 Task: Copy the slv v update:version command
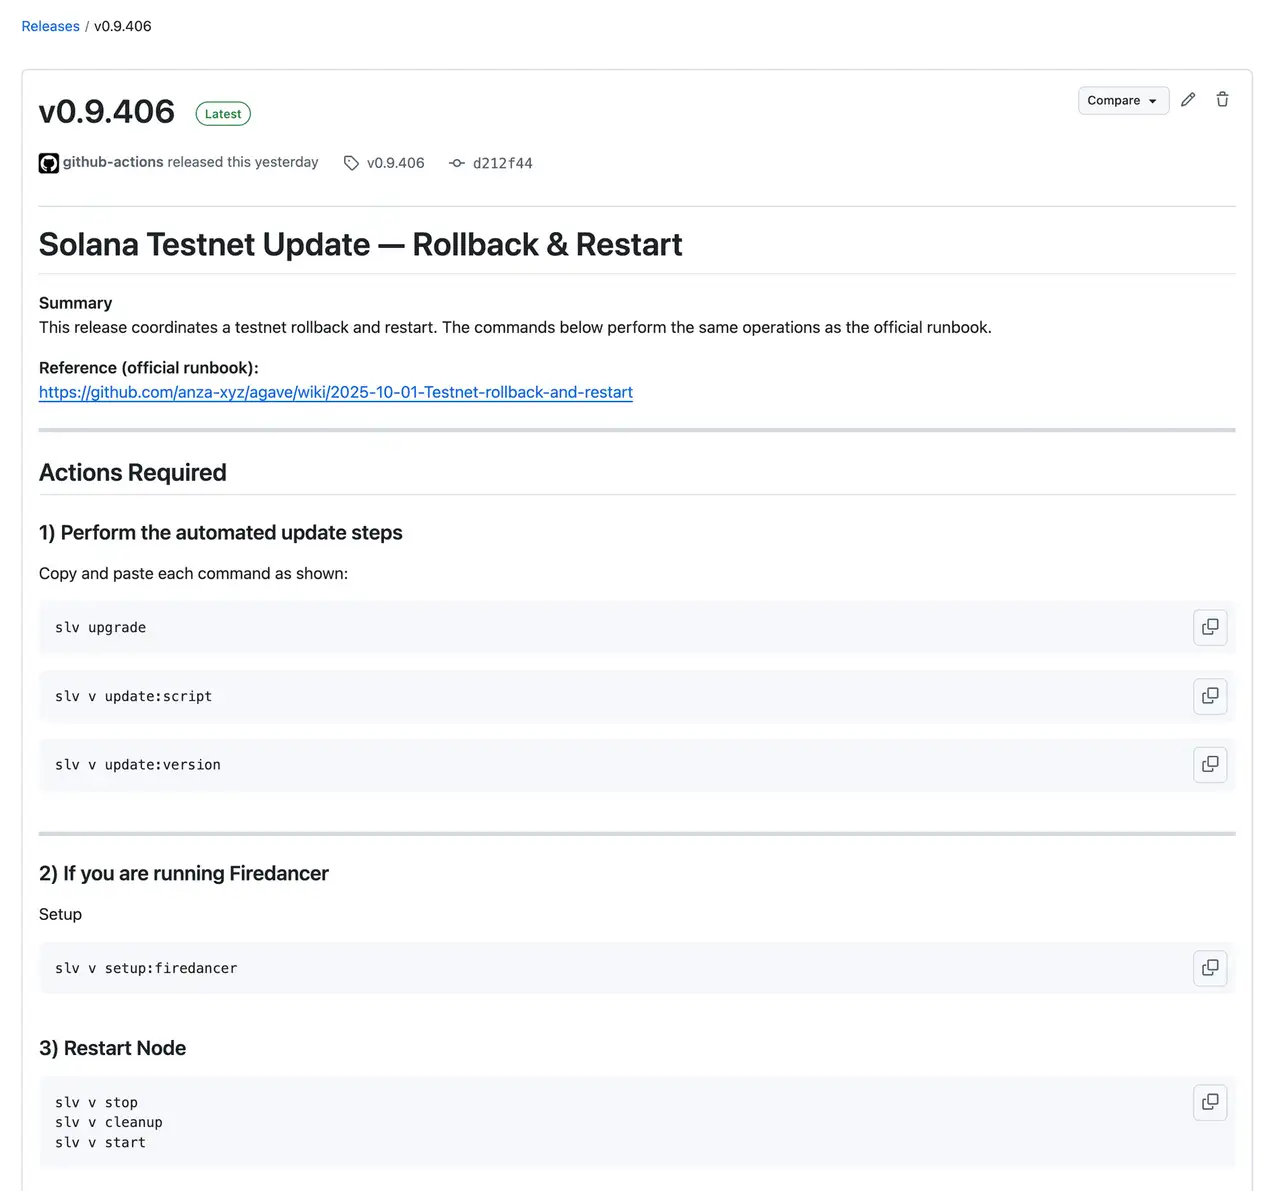click(x=1210, y=764)
